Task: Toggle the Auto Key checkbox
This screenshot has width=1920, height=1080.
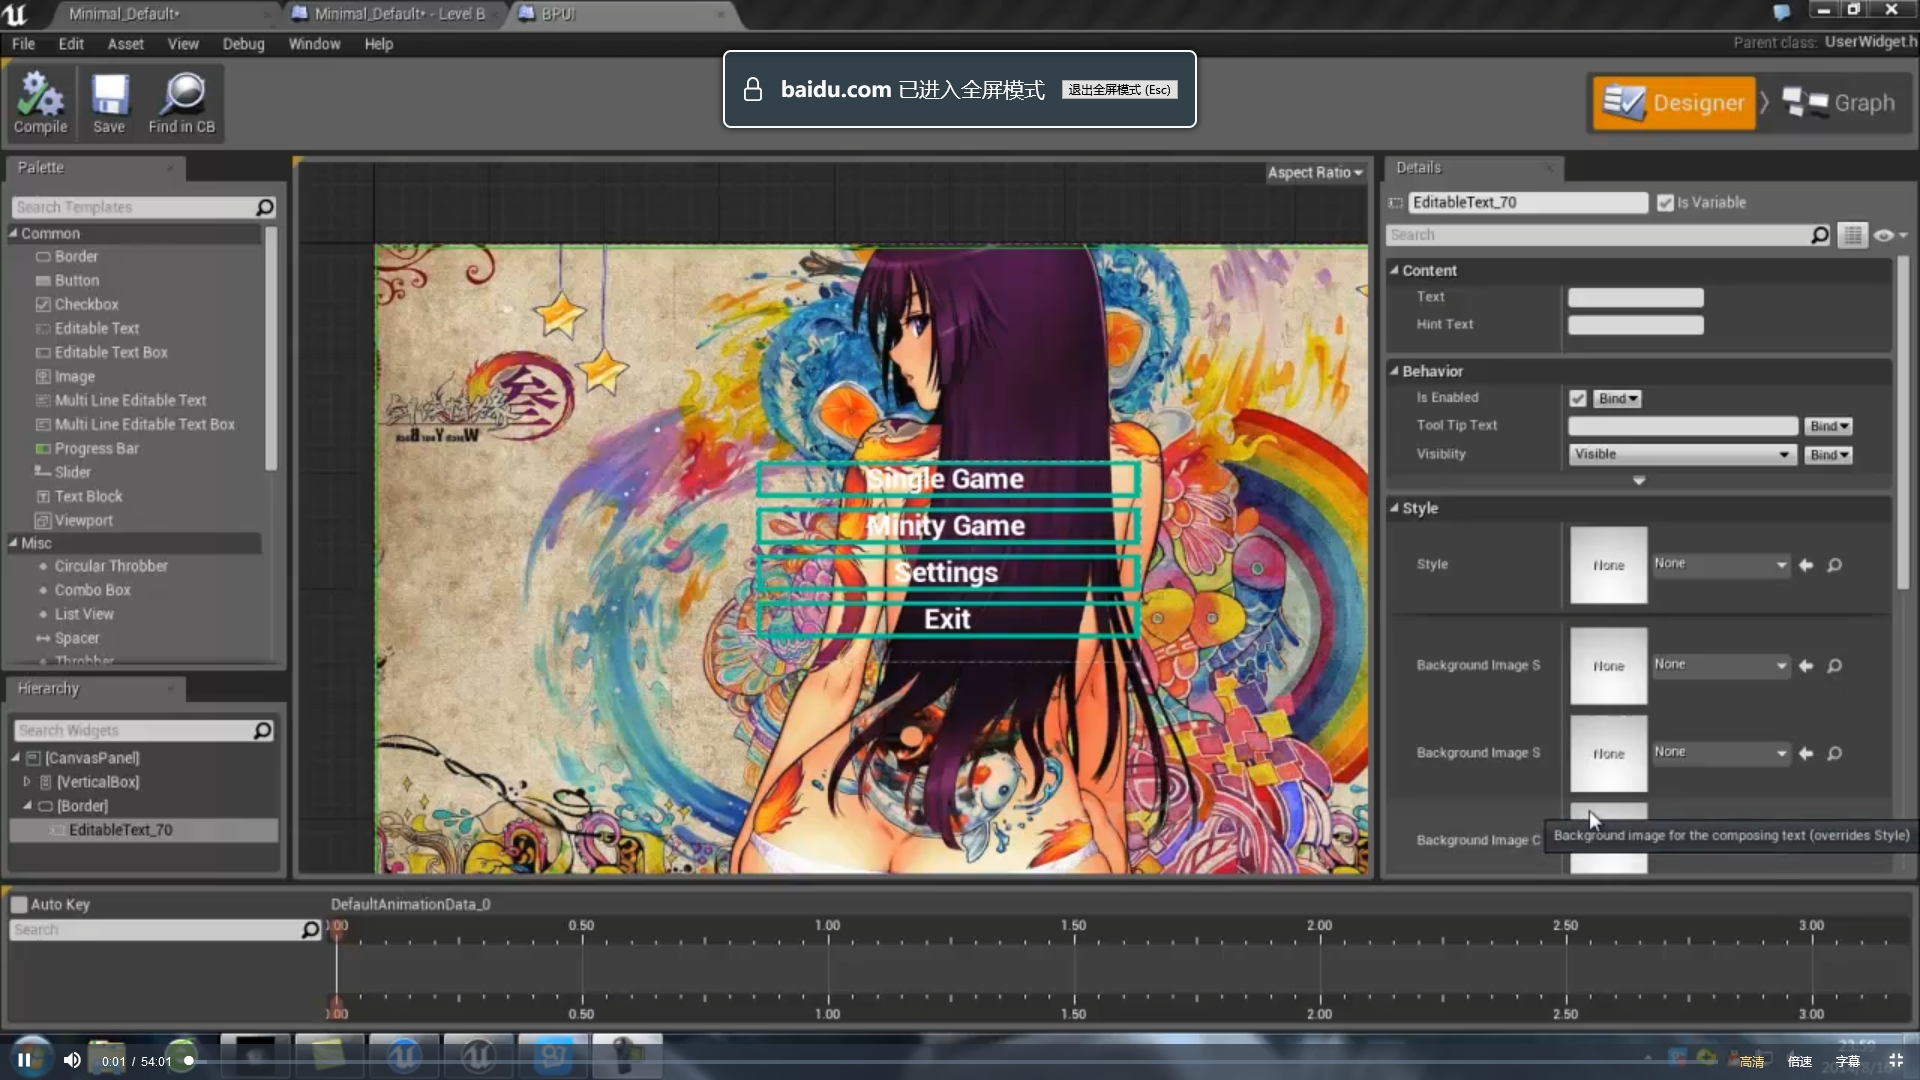Action: click(19, 905)
